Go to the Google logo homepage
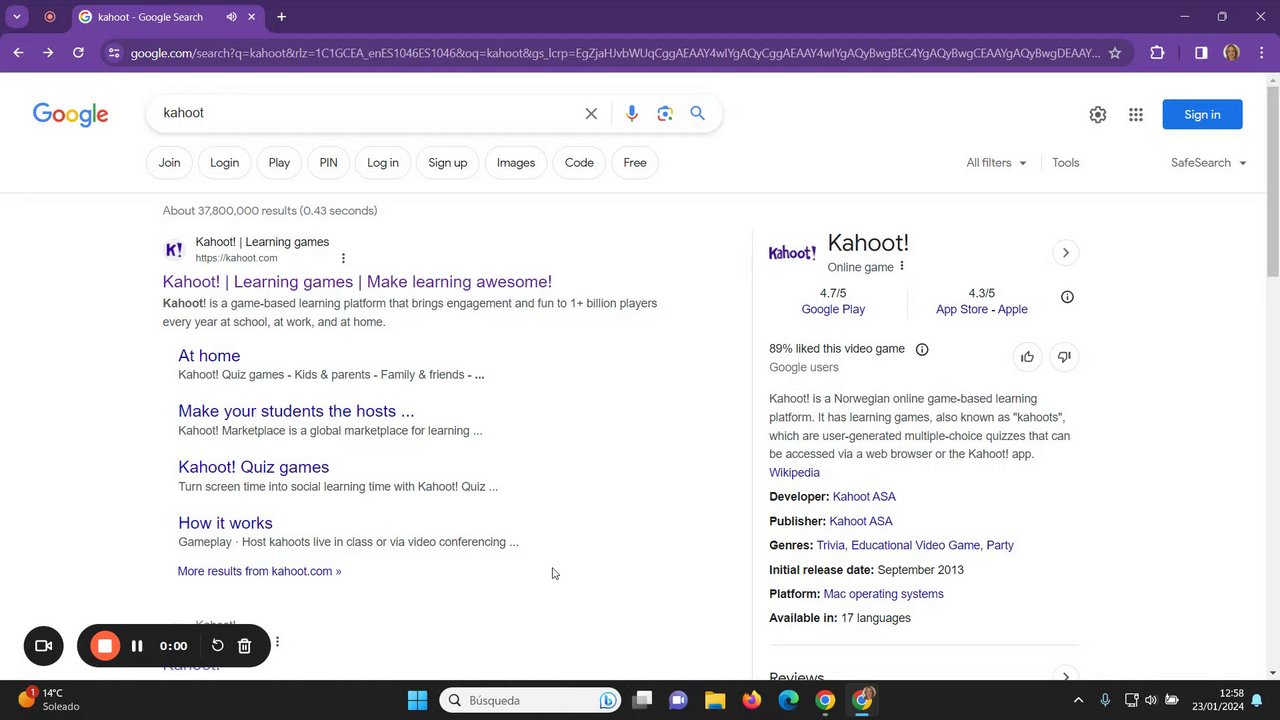1280x720 pixels. 70,114
